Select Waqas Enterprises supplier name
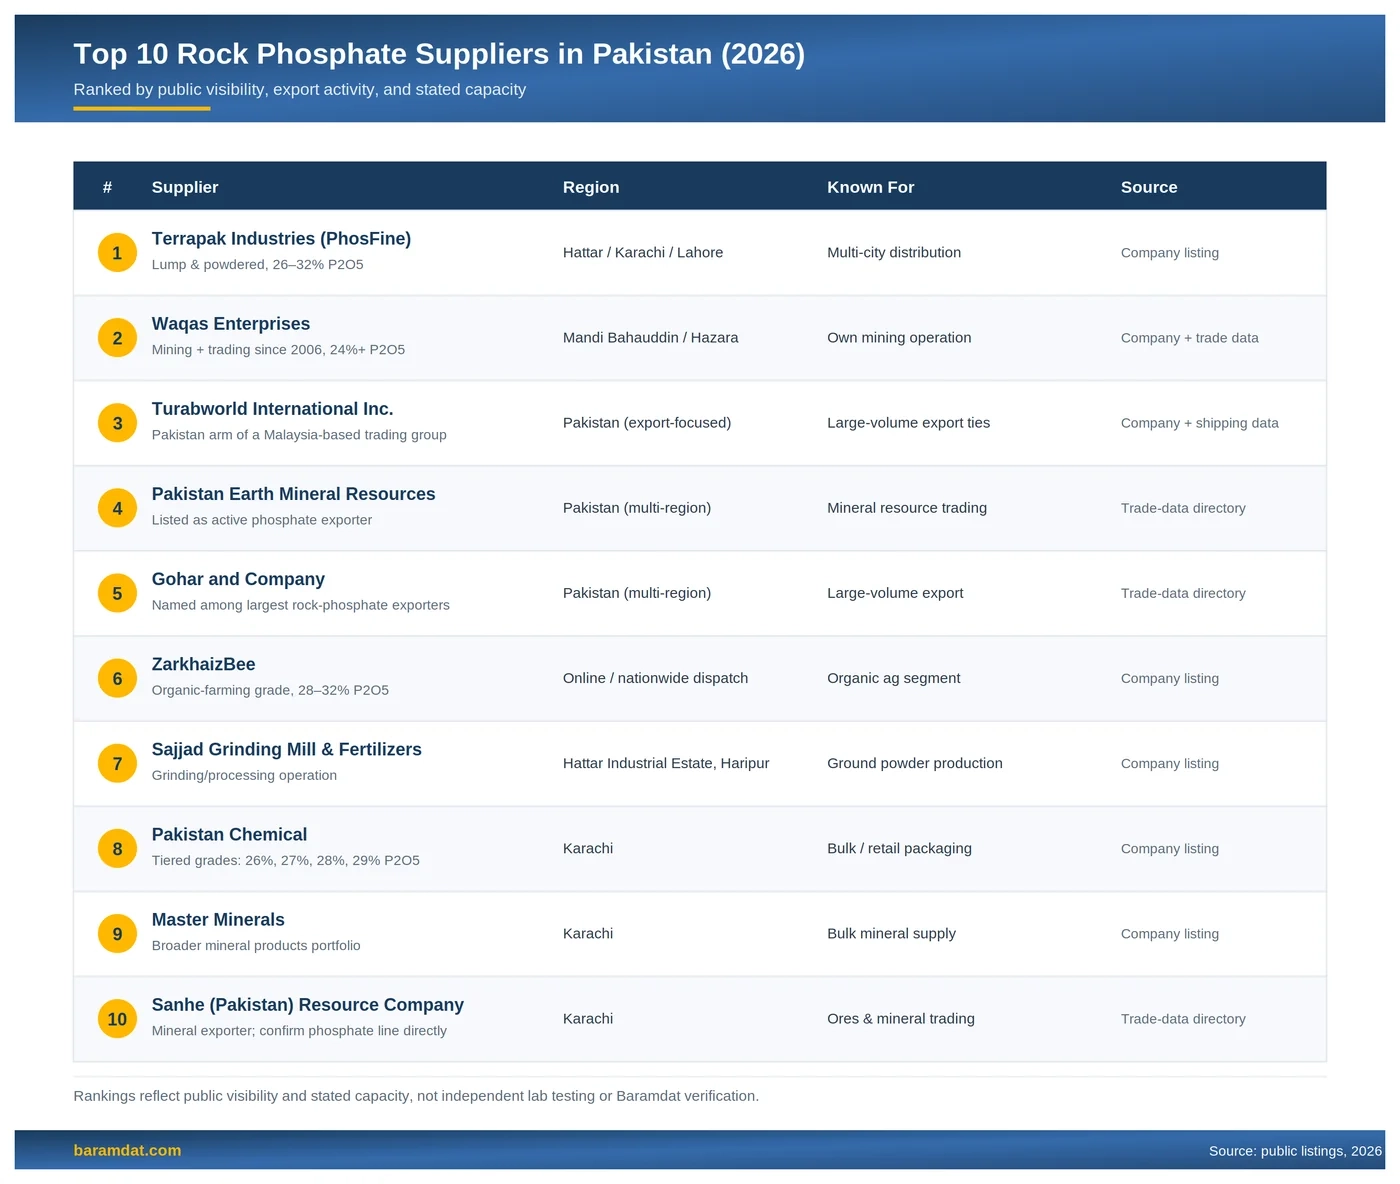The image size is (1400, 1184). (x=231, y=323)
